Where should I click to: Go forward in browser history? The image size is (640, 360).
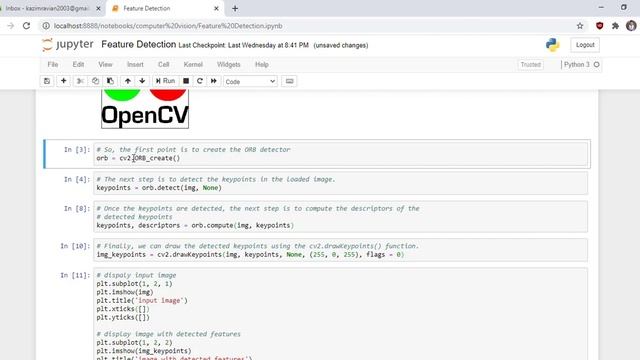click(x=10, y=26)
